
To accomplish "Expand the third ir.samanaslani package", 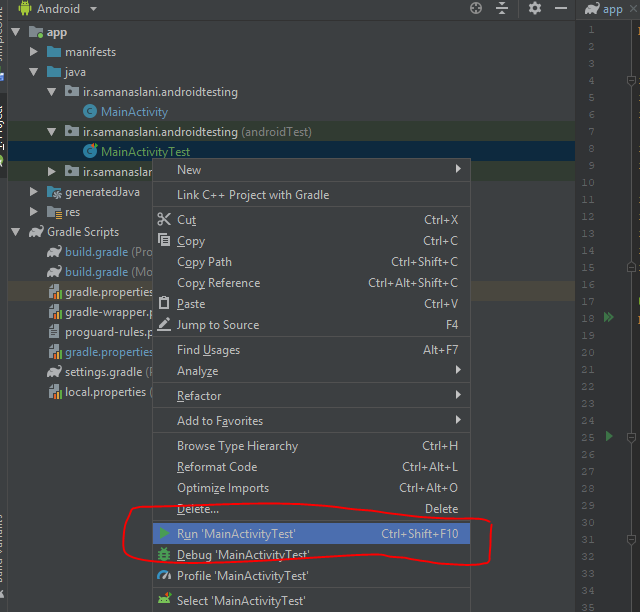I will tap(52, 171).
